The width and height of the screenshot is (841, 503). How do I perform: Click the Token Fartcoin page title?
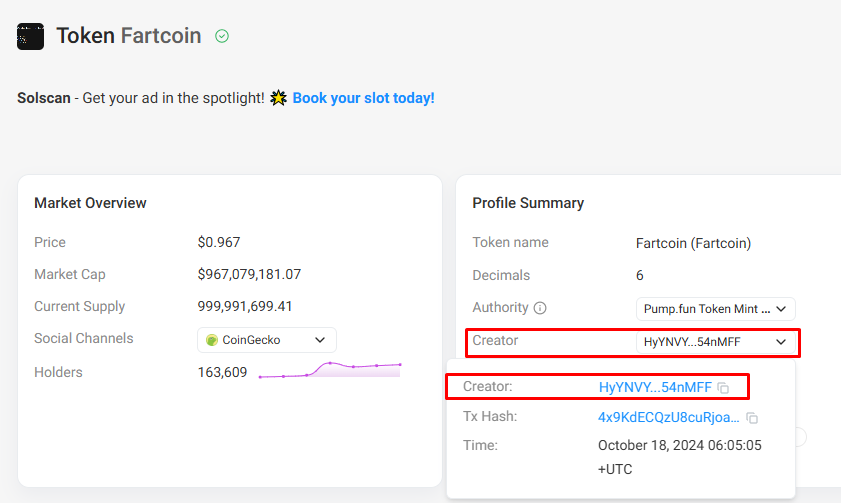(129, 36)
